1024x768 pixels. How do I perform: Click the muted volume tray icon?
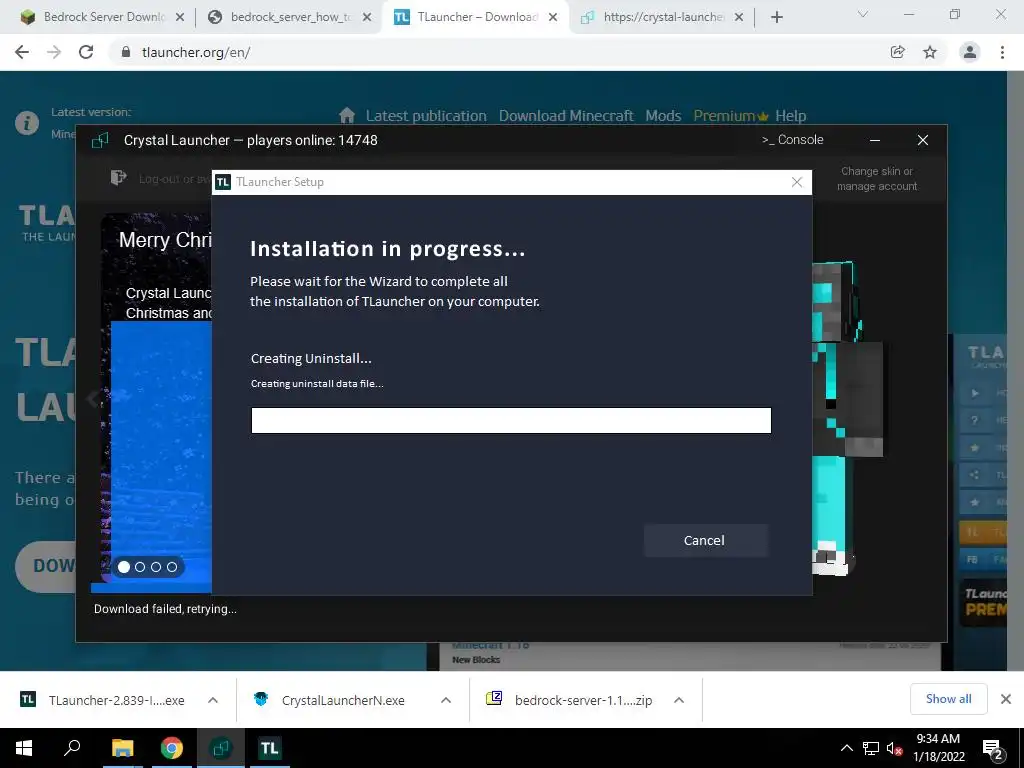point(895,748)
